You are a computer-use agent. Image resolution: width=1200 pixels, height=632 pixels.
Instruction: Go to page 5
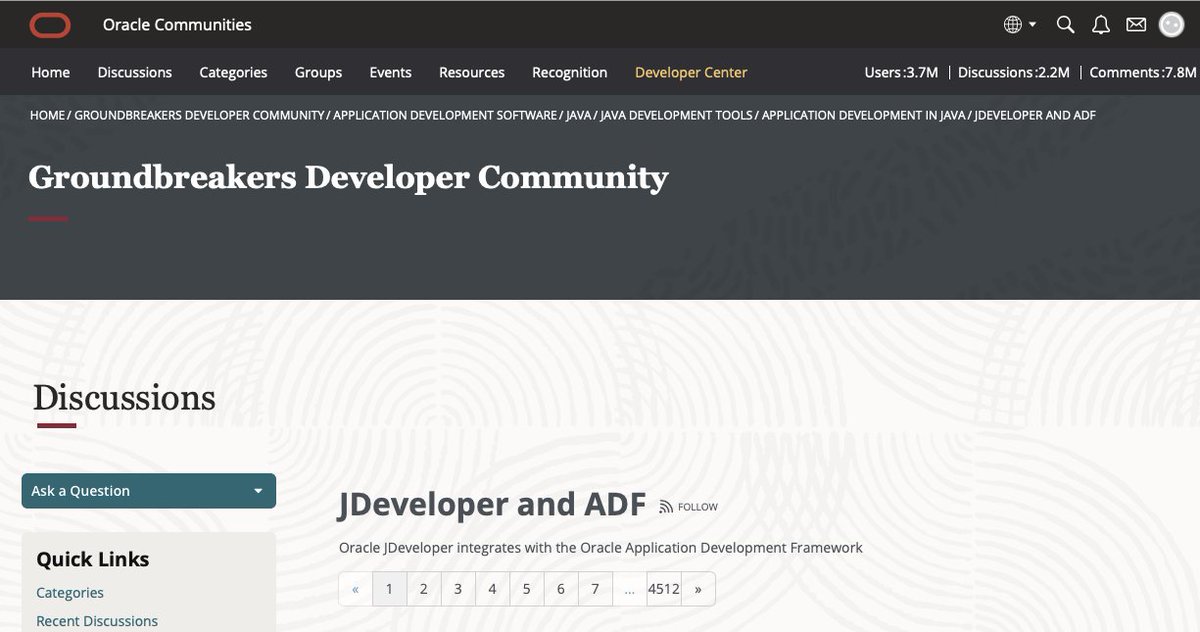pos(526,589)
